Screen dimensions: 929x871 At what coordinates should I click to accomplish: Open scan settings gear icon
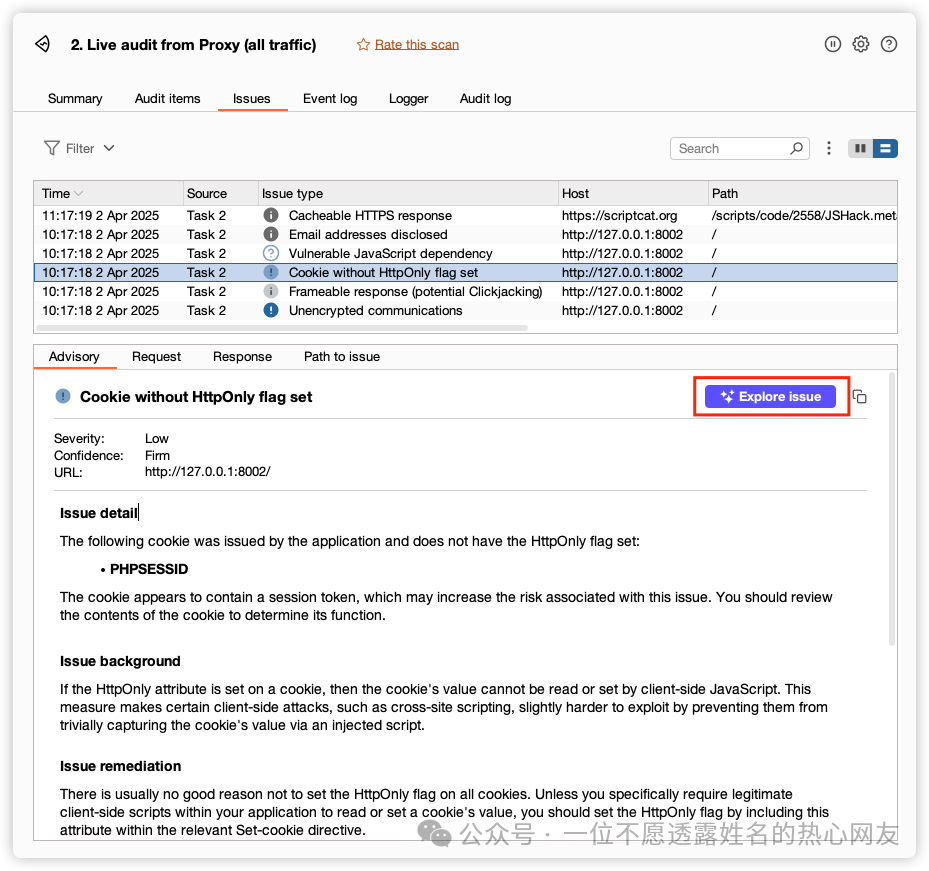[x=860, y=44]
